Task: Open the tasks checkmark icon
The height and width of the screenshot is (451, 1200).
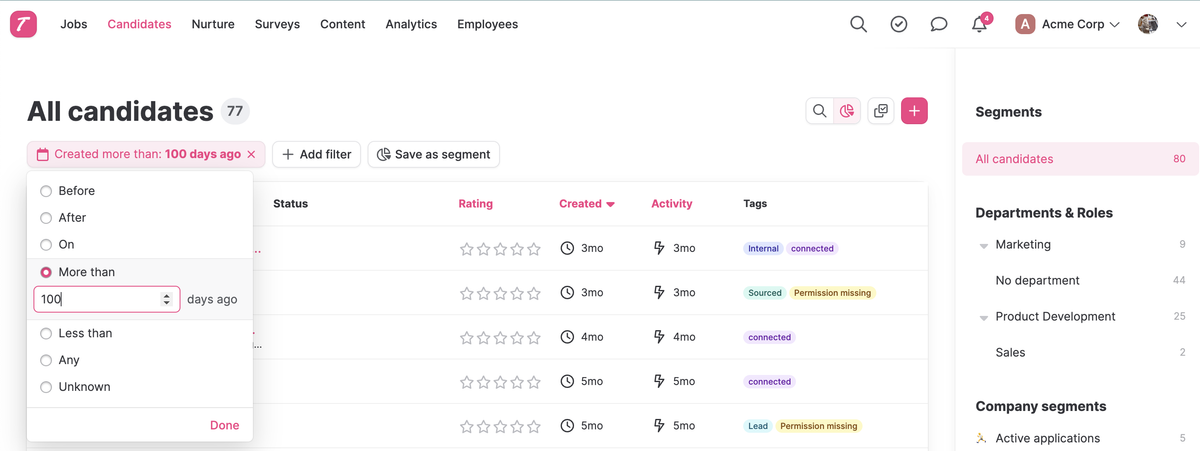Action: pyautogui.click(x=899, y=24)
